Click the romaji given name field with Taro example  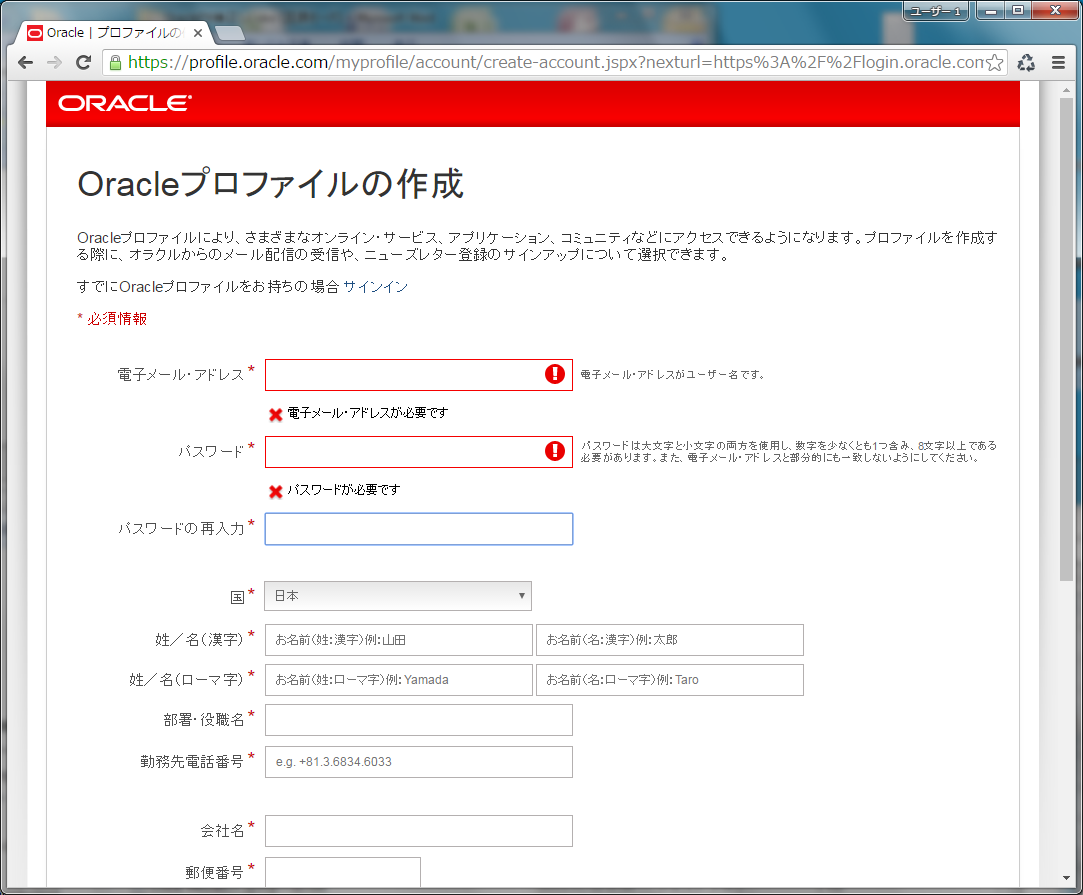(x=670, y=680)
